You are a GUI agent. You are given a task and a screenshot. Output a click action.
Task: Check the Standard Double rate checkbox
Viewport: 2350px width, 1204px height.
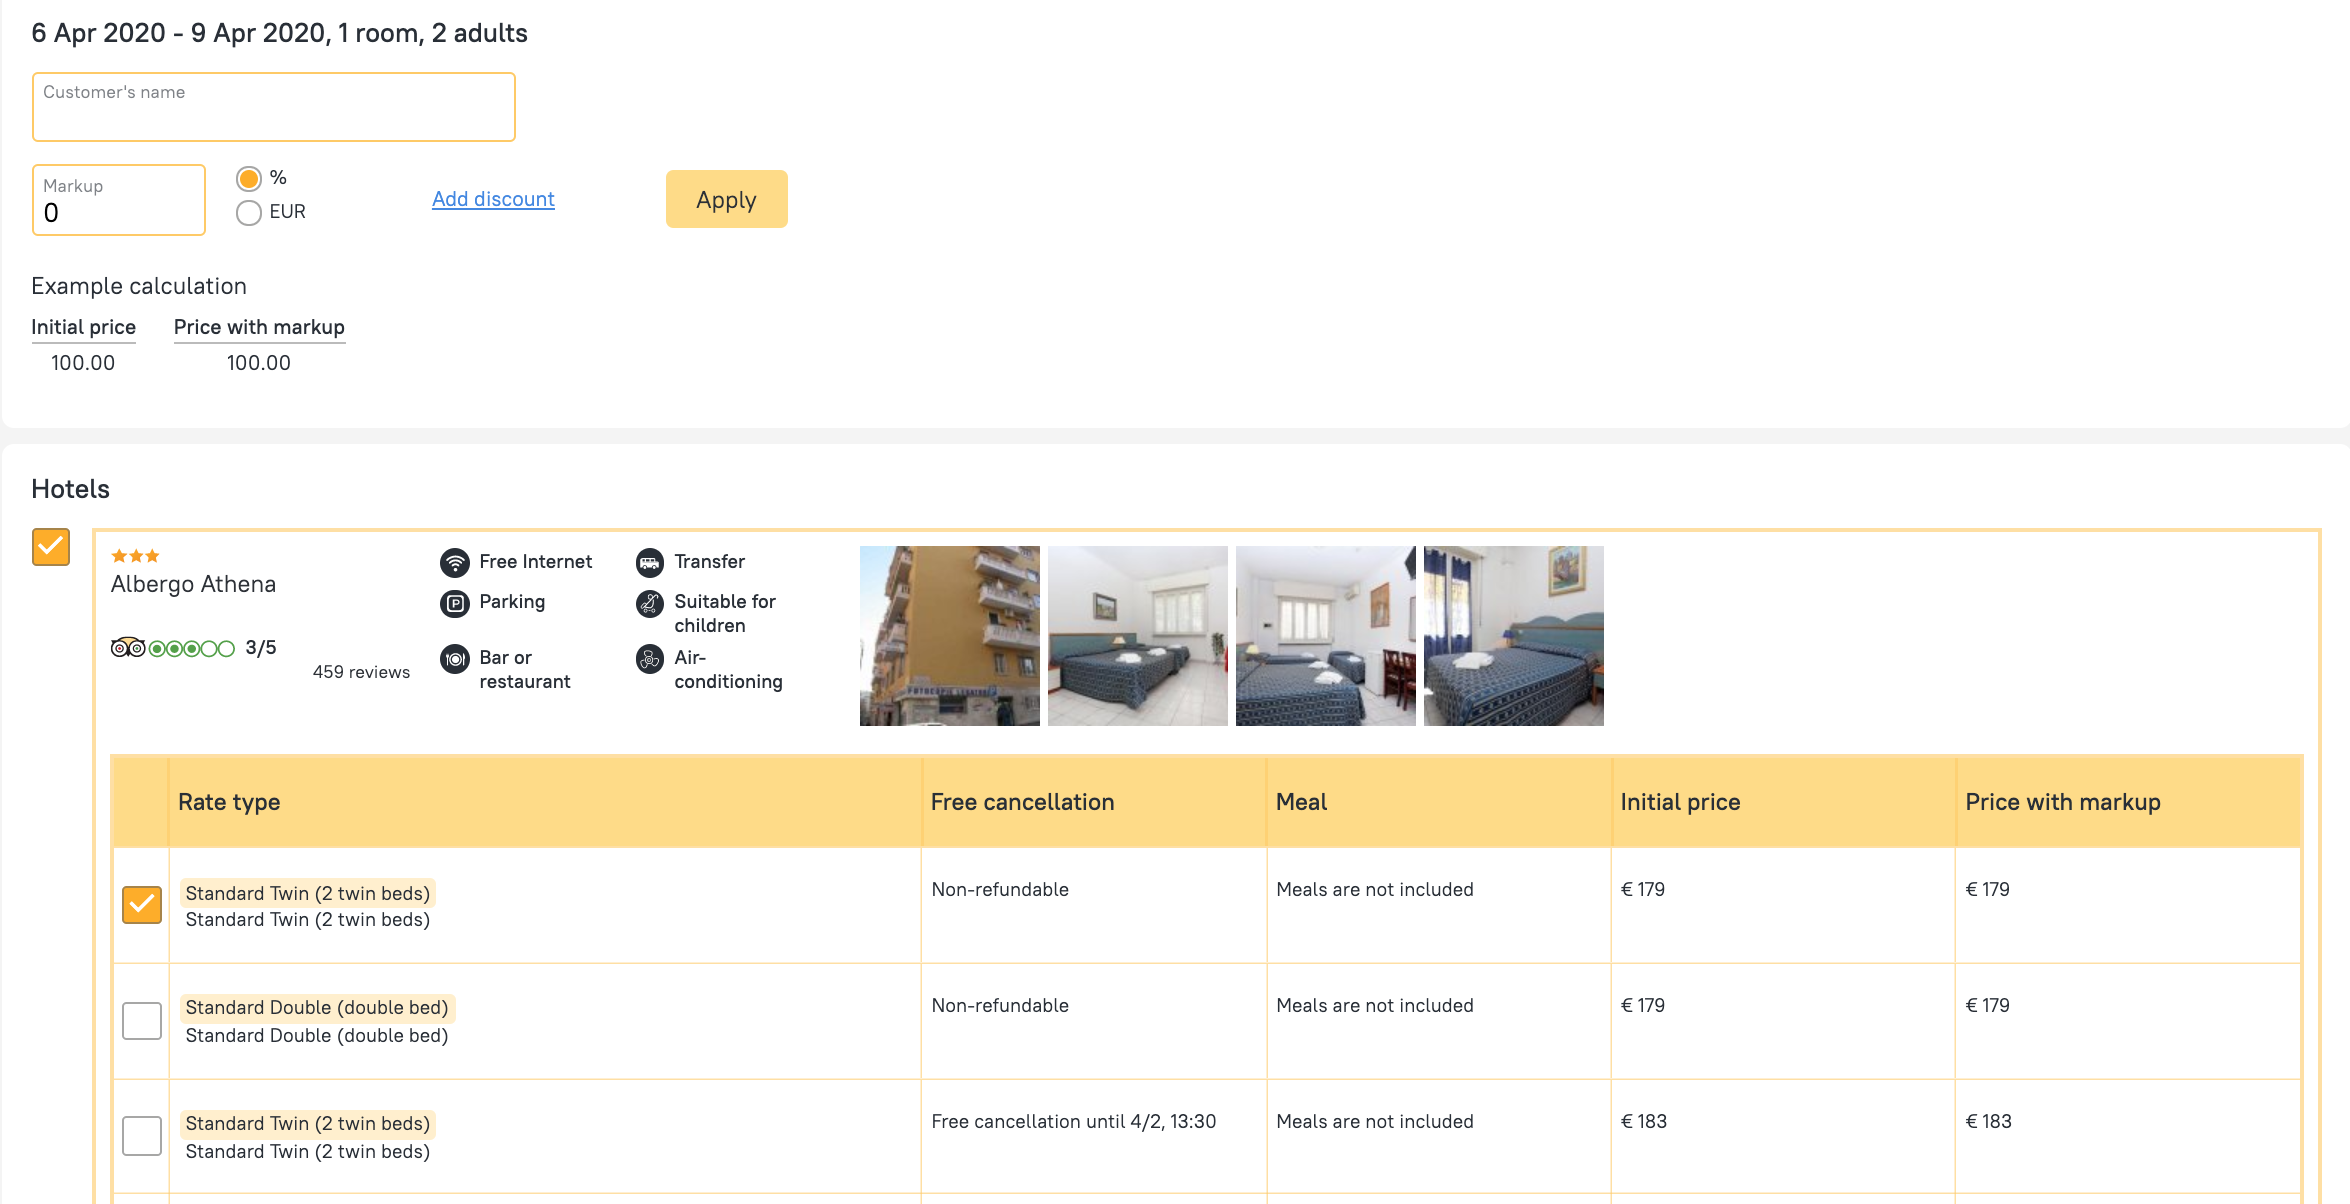tap(142, 1021)
